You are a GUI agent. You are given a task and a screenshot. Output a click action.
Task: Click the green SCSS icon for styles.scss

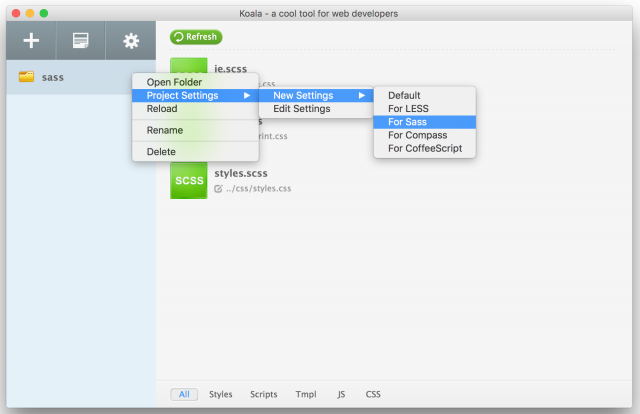189,180
